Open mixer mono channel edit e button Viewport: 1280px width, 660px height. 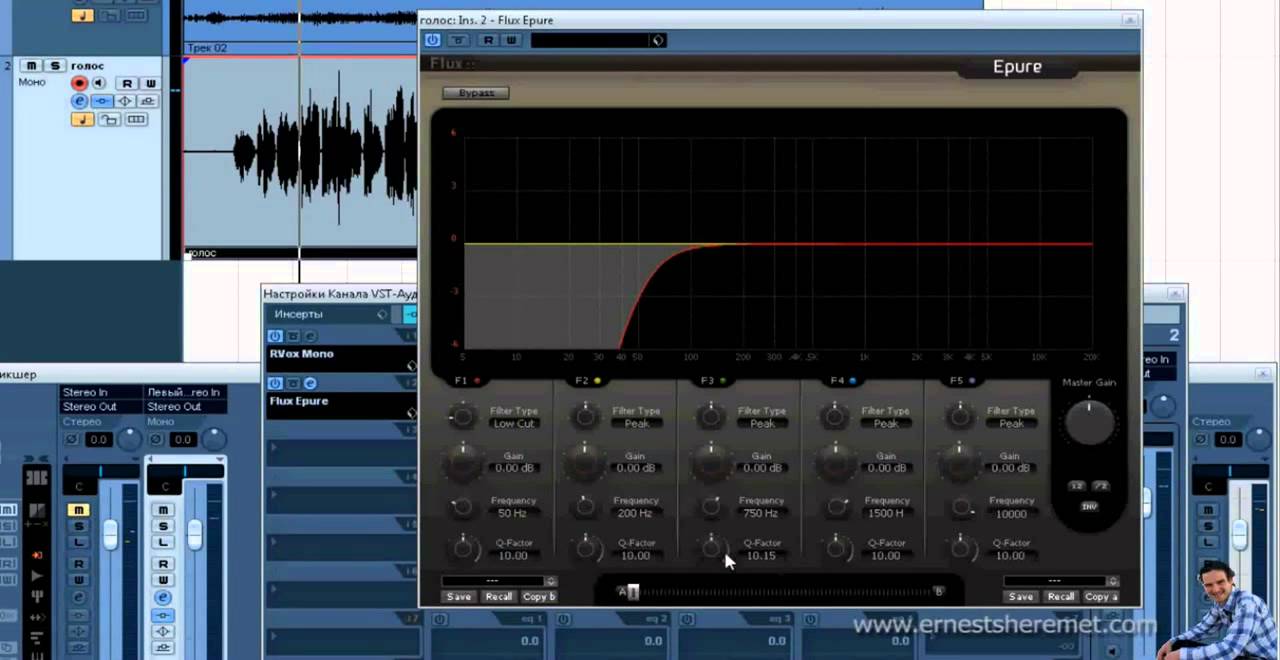(x=162, y=598)
